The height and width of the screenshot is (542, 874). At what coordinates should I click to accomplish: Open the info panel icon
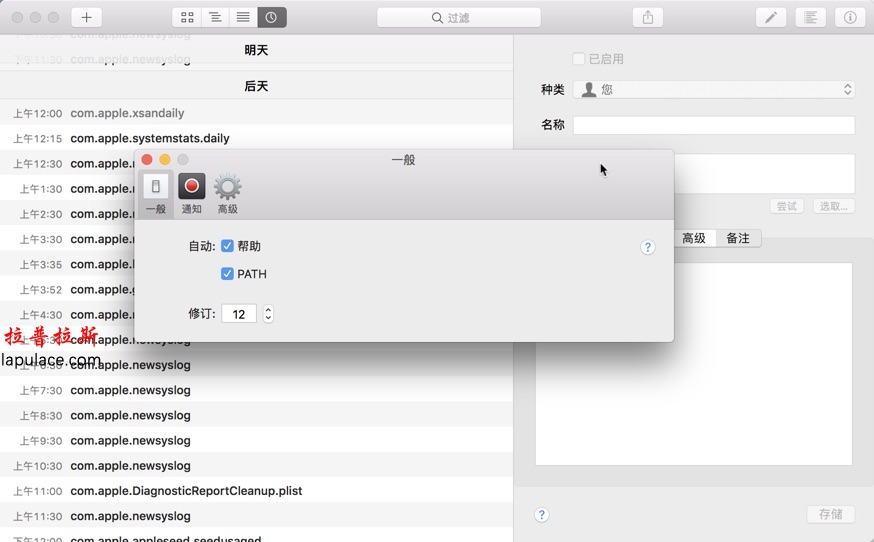(850, 17)
